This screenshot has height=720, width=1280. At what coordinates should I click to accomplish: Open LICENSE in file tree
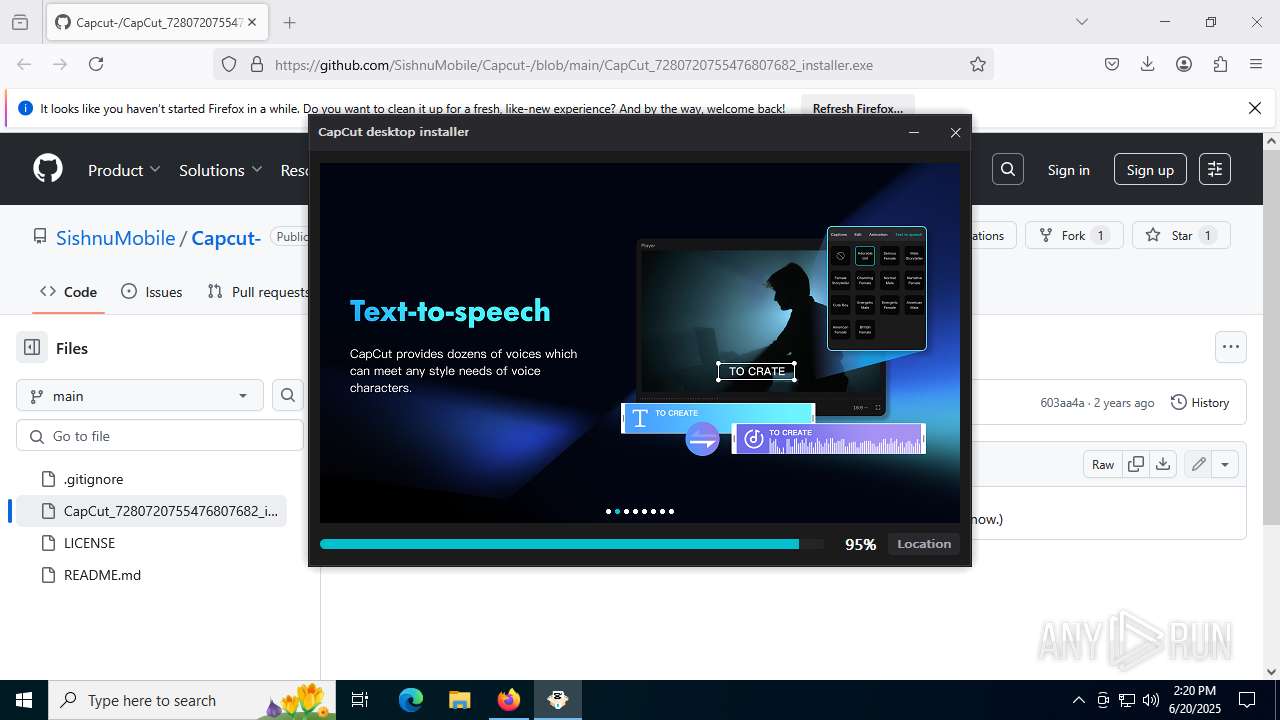(89, 543)
